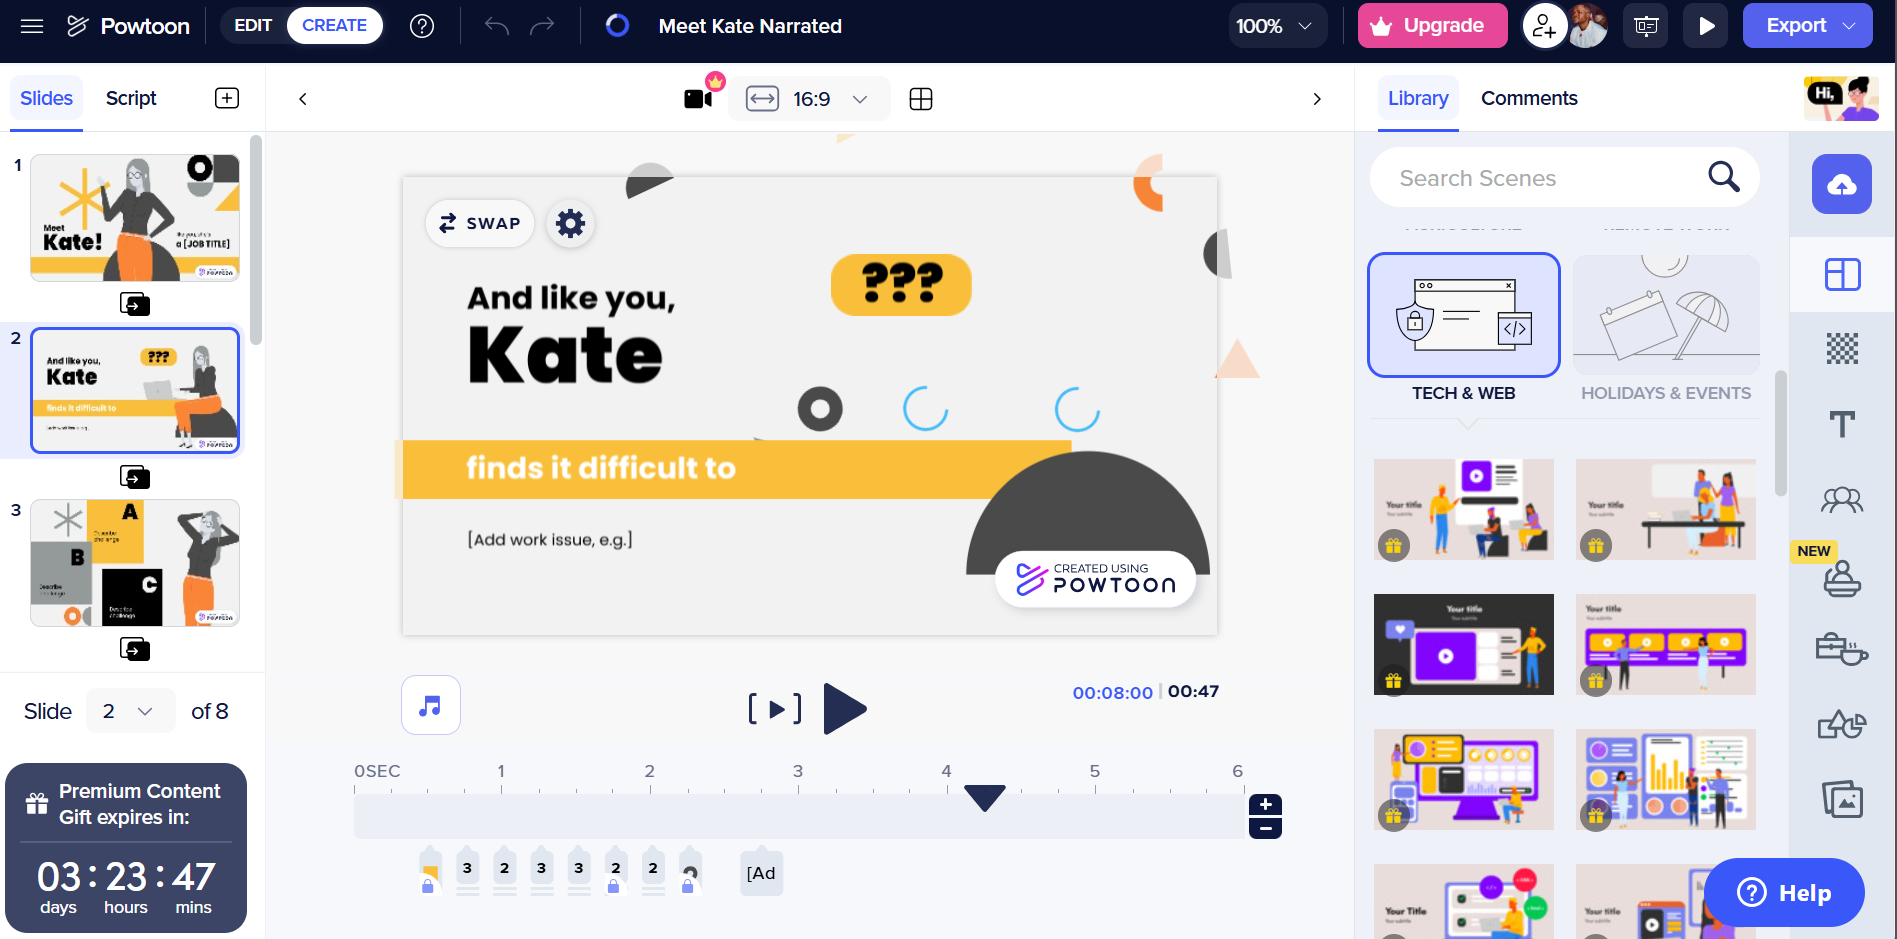Collapse the slides panel with left chevron
The height and width of the screenshot is (939, 1897).
click(x=303, y=99)
